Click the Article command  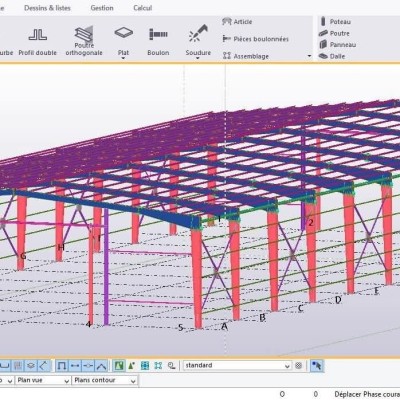(237, 22)
